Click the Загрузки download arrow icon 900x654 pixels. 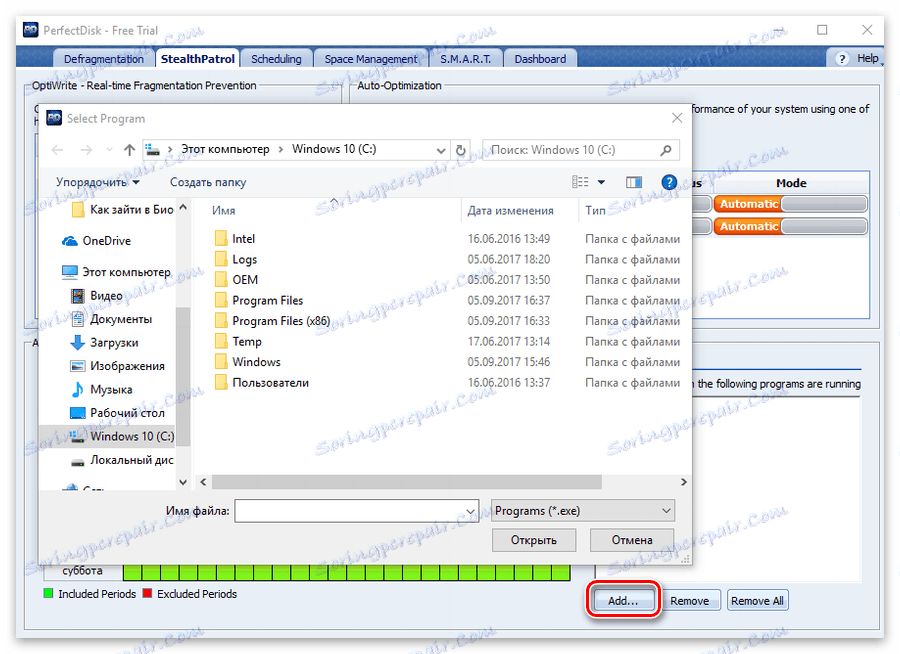coord(77,343)
